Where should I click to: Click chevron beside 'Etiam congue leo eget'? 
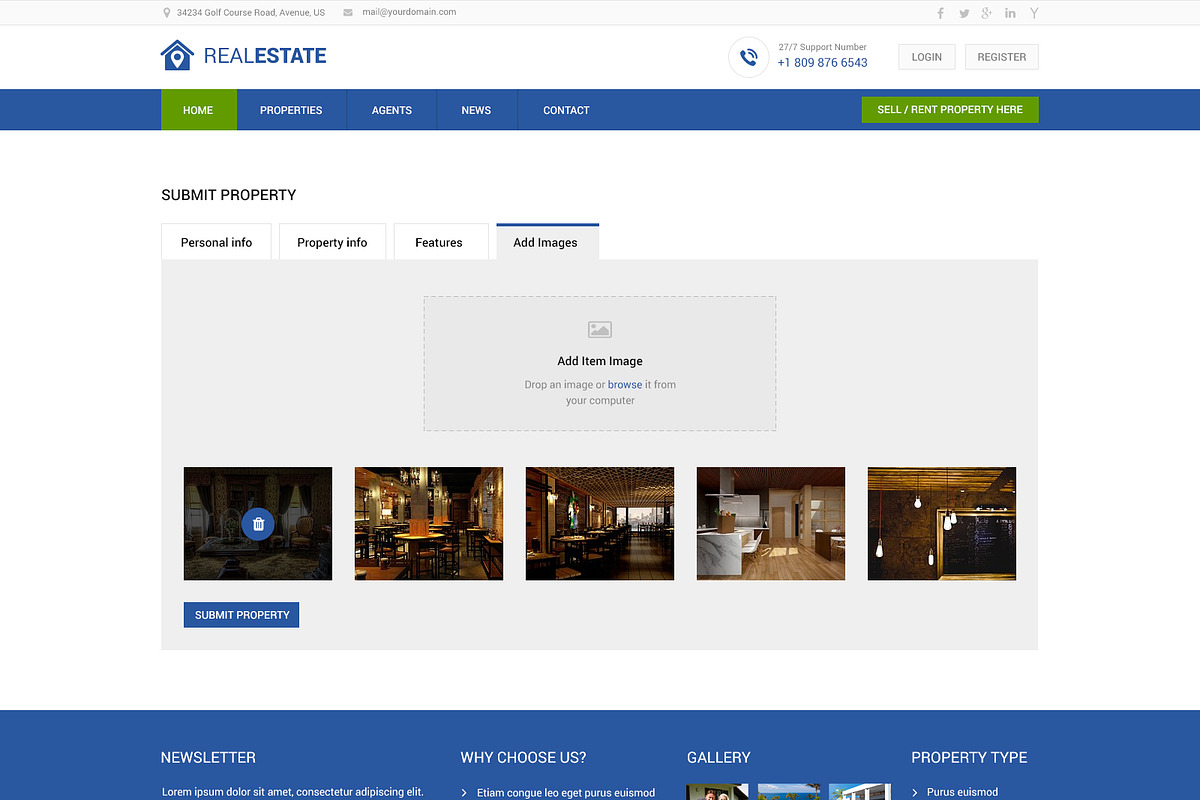tap(465, 793)
